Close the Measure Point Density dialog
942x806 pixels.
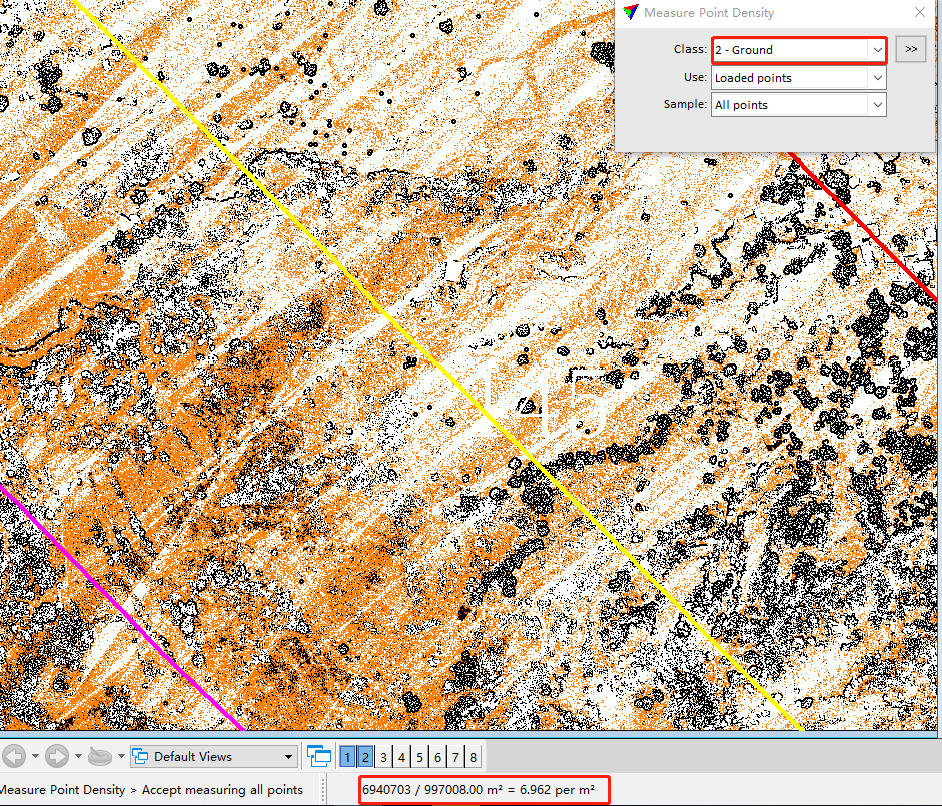[920, 13]
